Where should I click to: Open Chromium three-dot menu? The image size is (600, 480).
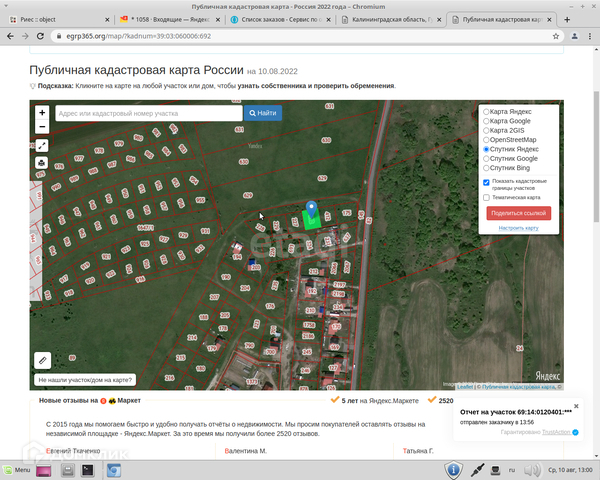[x=590, y=36]
